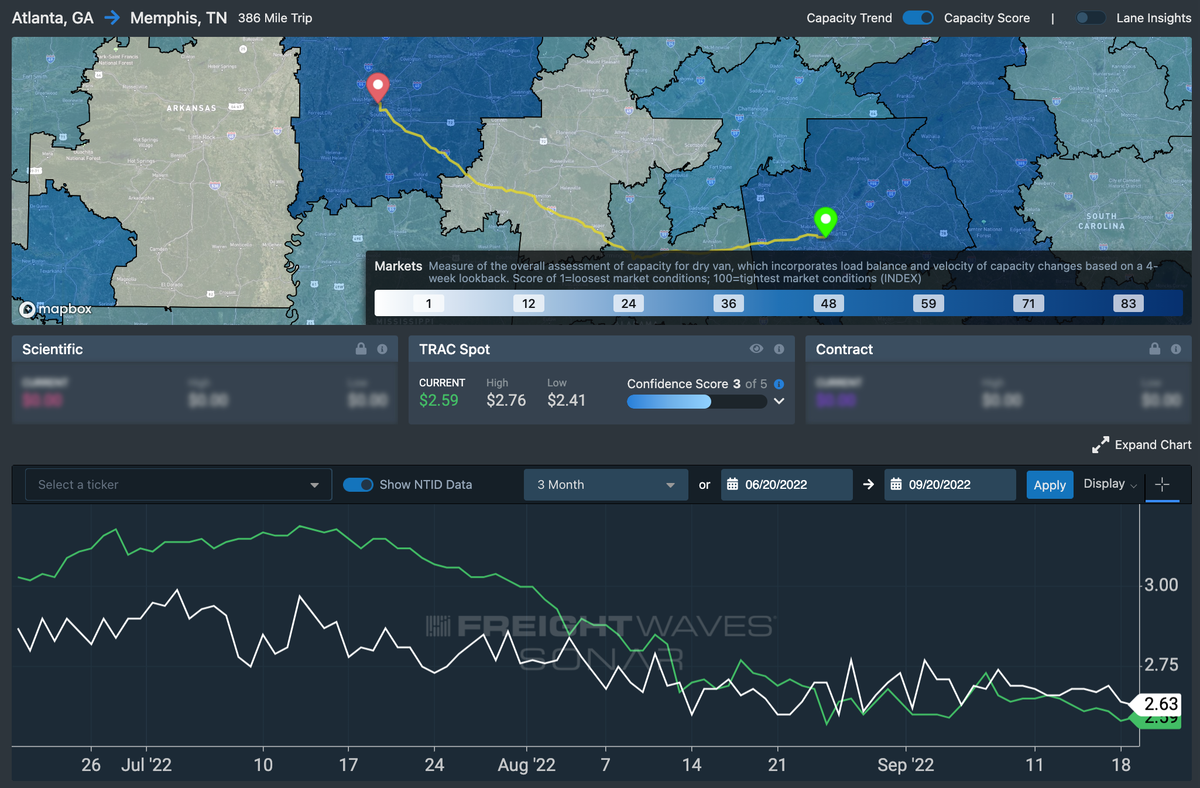Click the legend value 83

pyautogui.click(x=1128, y=303)
